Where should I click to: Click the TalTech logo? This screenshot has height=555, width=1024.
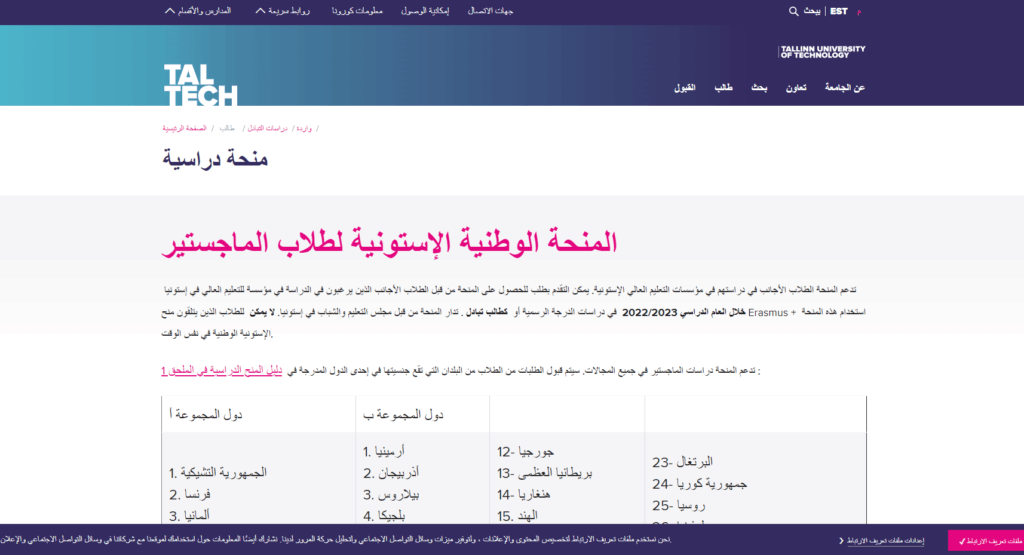point(201,85)
